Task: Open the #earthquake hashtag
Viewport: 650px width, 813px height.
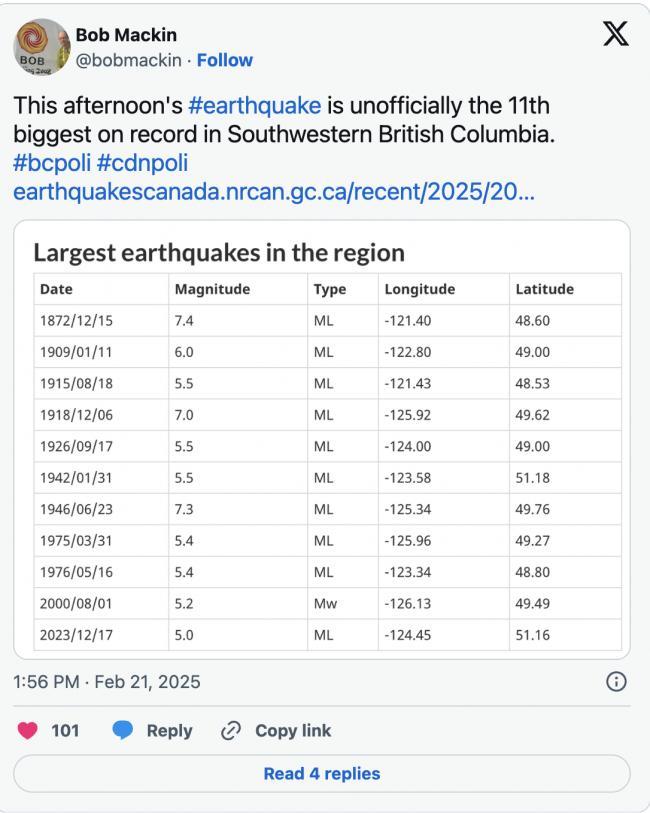Action: [x=254, y=106]
